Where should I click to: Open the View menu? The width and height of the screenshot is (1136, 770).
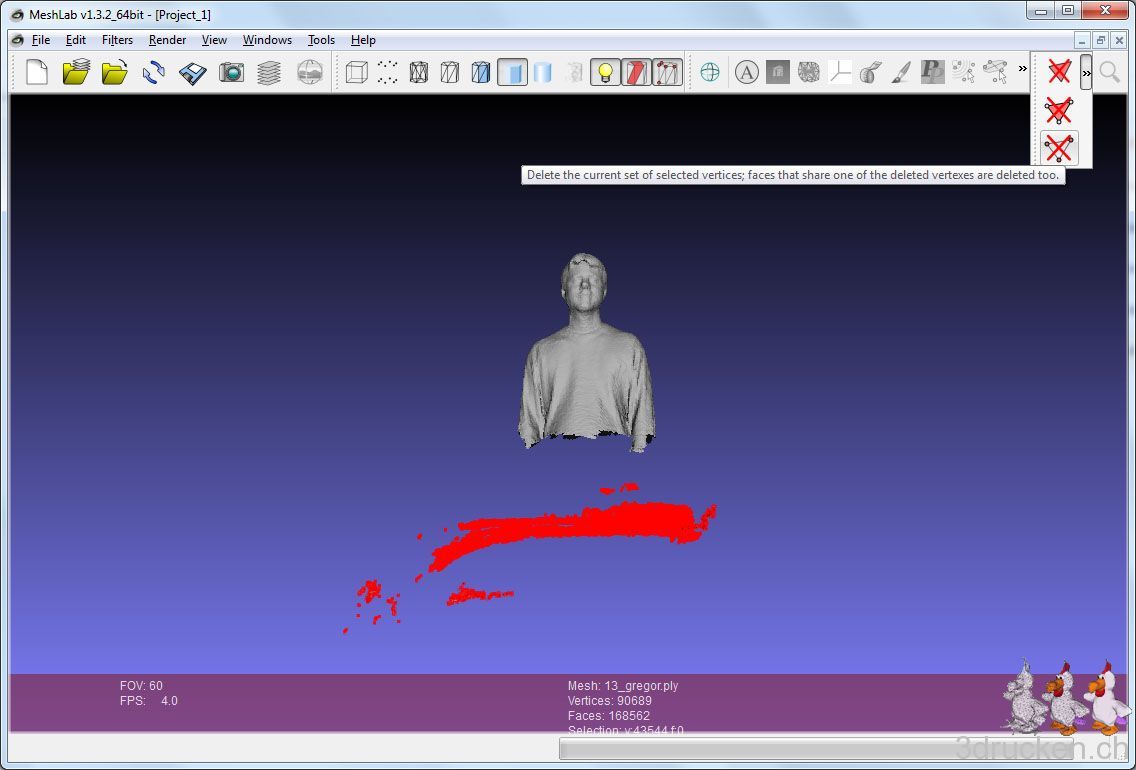point(214,40)
